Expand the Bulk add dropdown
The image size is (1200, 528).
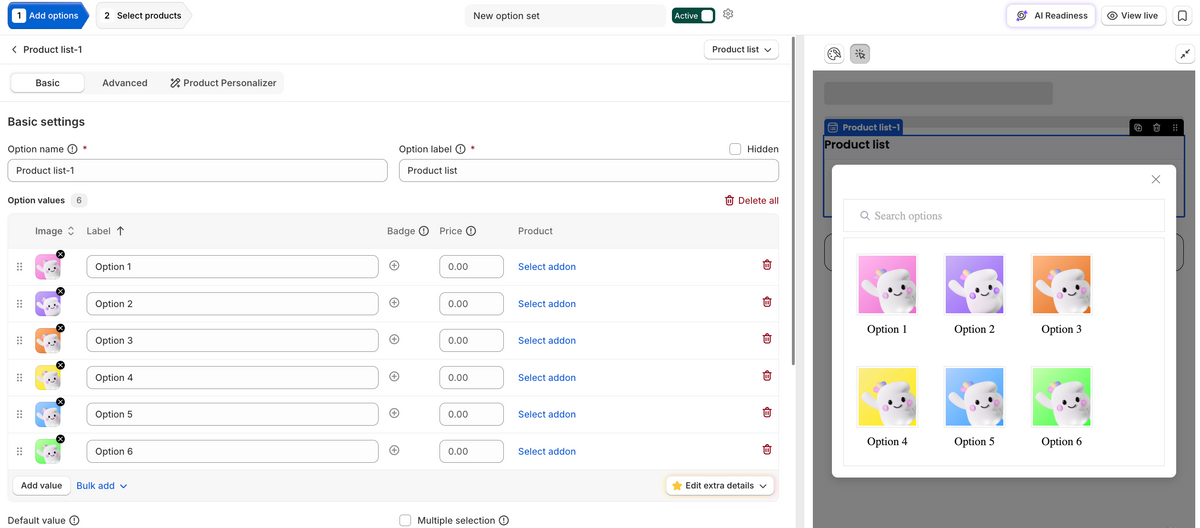point(102,485)
